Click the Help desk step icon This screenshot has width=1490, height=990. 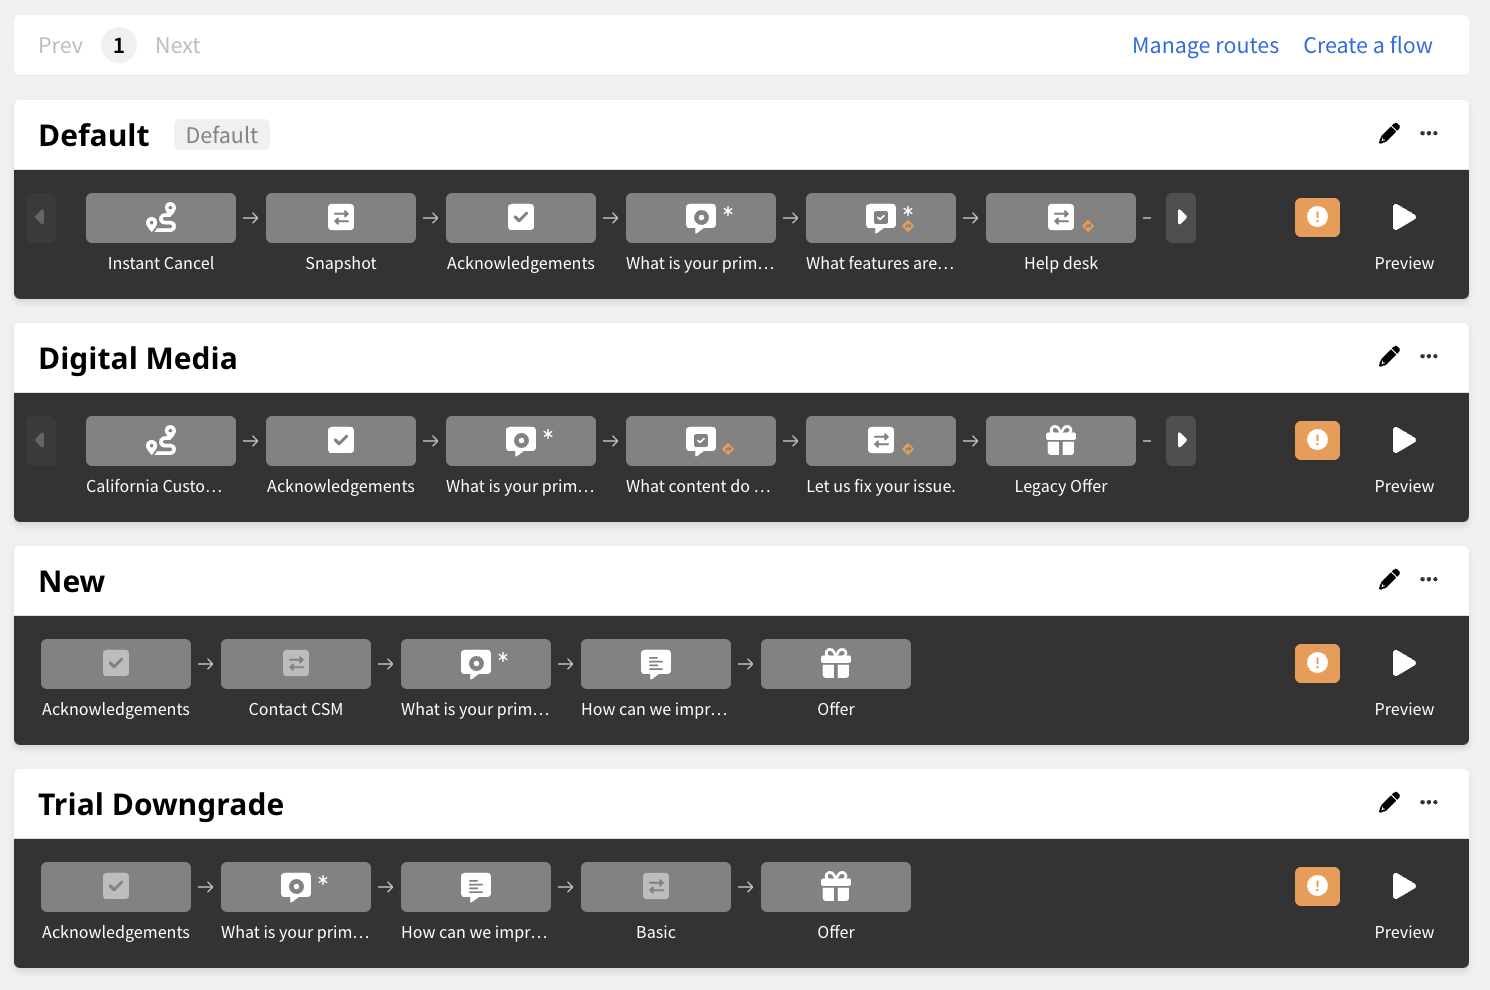[1060, 217]
